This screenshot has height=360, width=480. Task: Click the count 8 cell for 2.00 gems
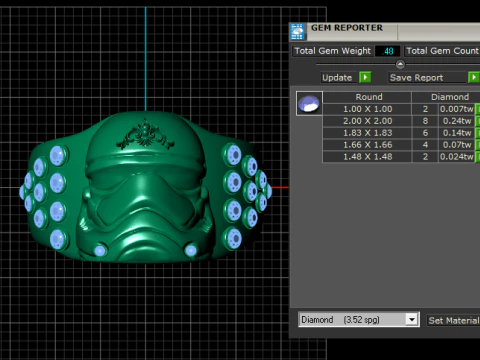coord(425,121)
